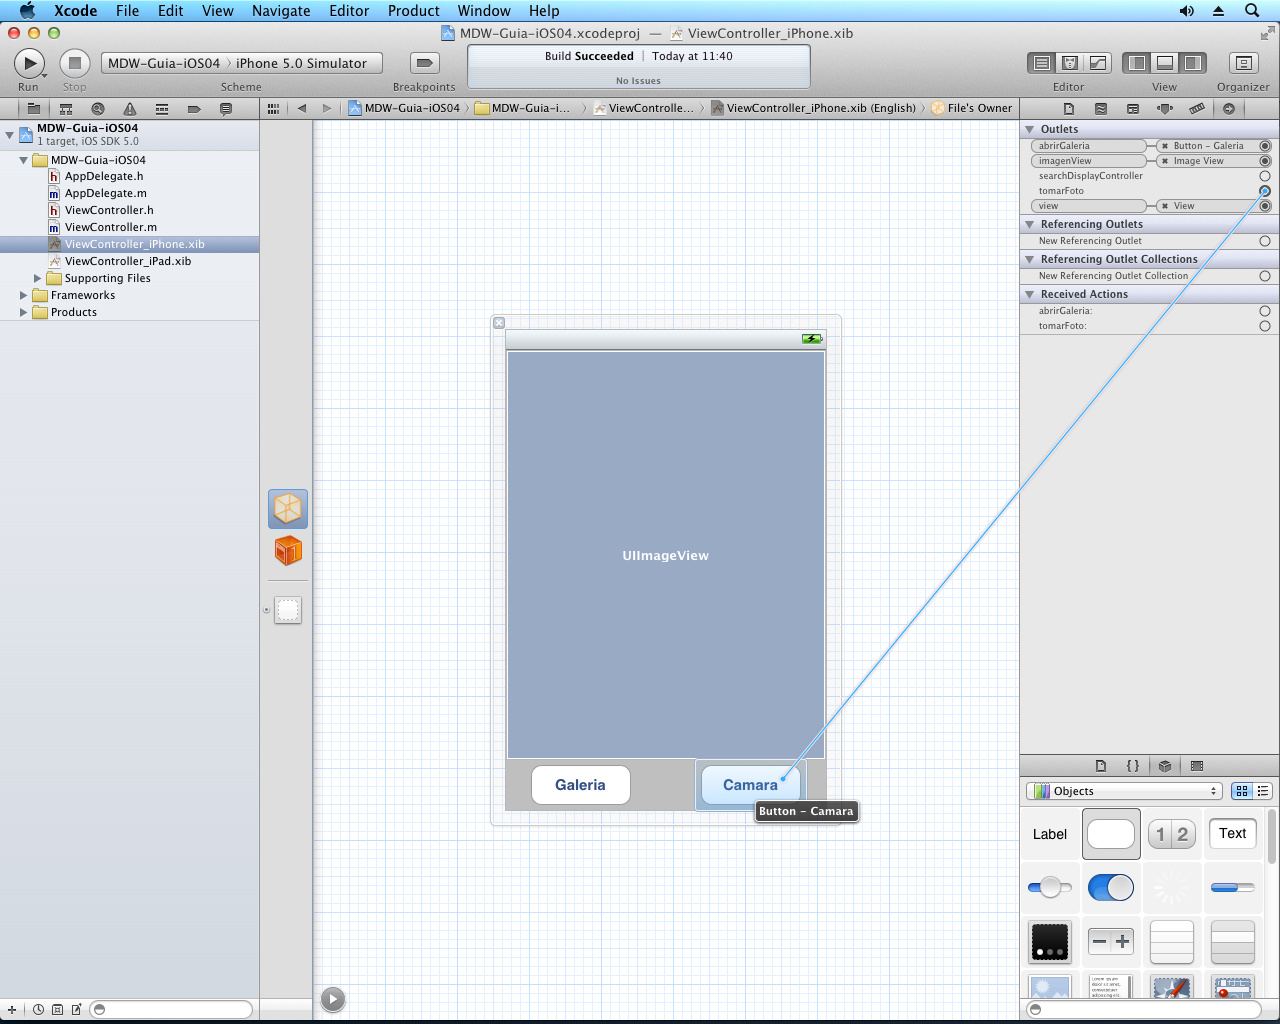1280x1024 pixels.
Task: Open the Size inspector ruler icon
Action: click(1197, 108)
